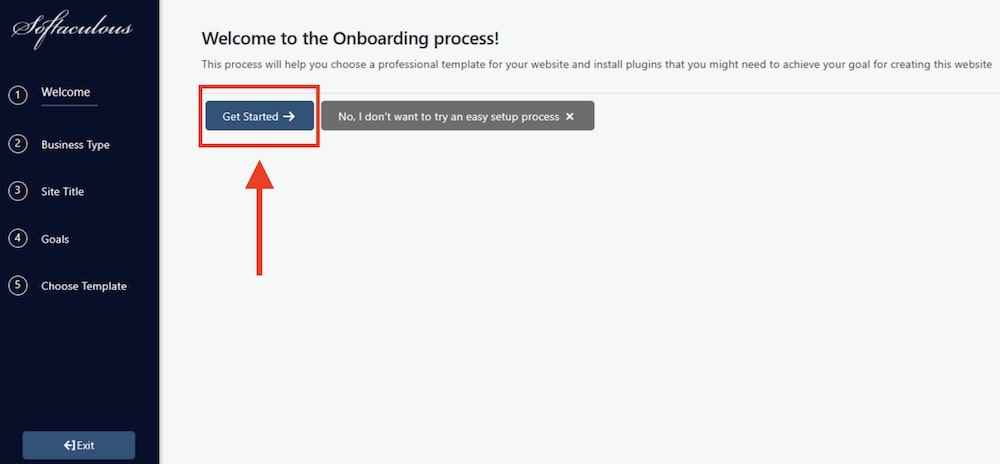The width and height of the screenshot is (1000, 464).
Task: Click the Exit arrow icon
Action: coord(69,445)
